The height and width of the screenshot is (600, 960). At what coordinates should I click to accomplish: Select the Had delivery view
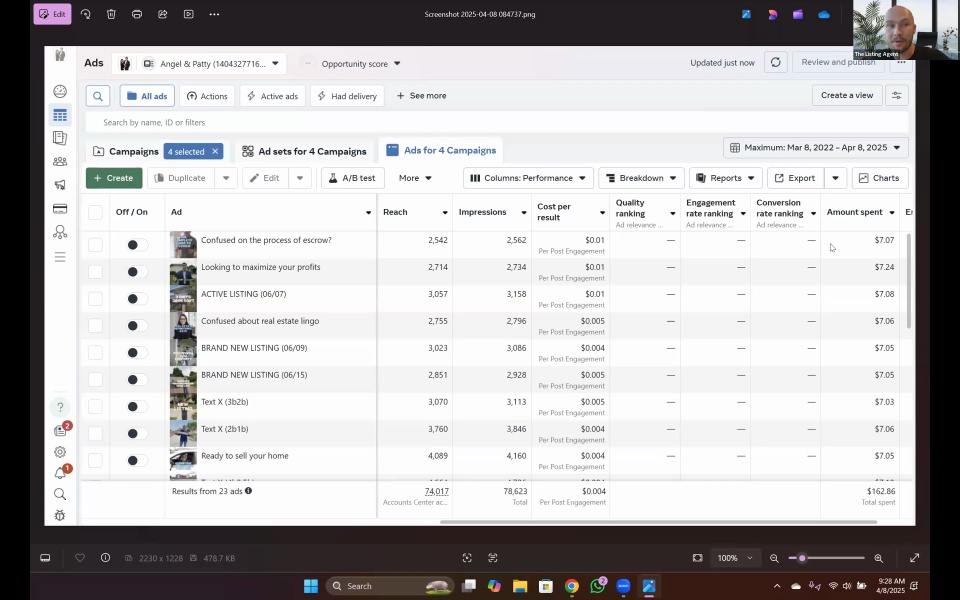tap(347, 96)
